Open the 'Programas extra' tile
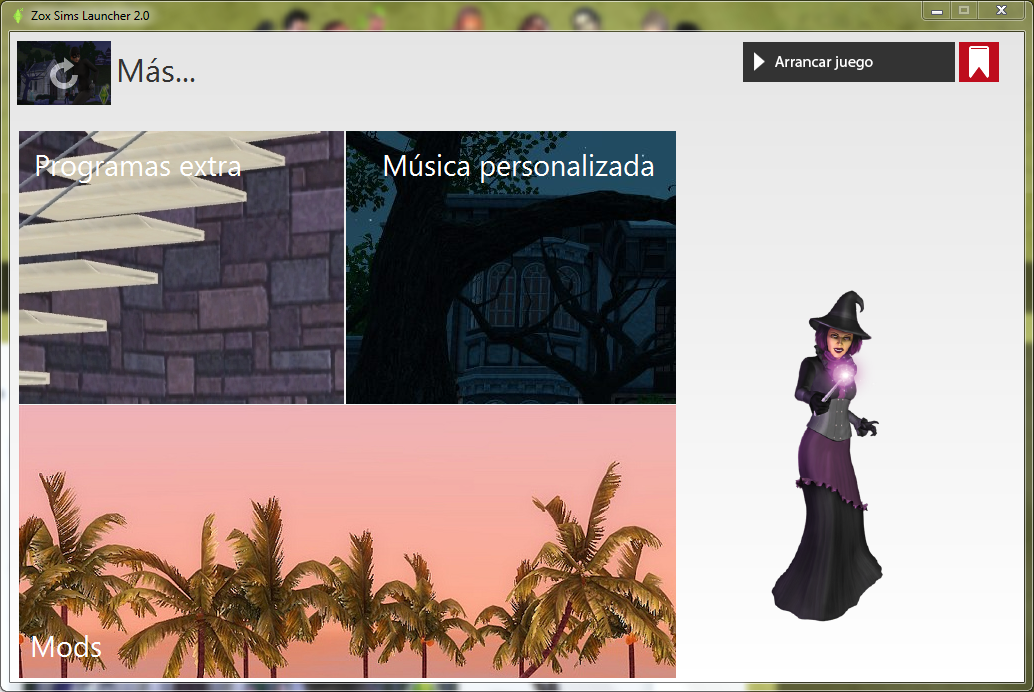1034x692 pixels. point(180,267)
